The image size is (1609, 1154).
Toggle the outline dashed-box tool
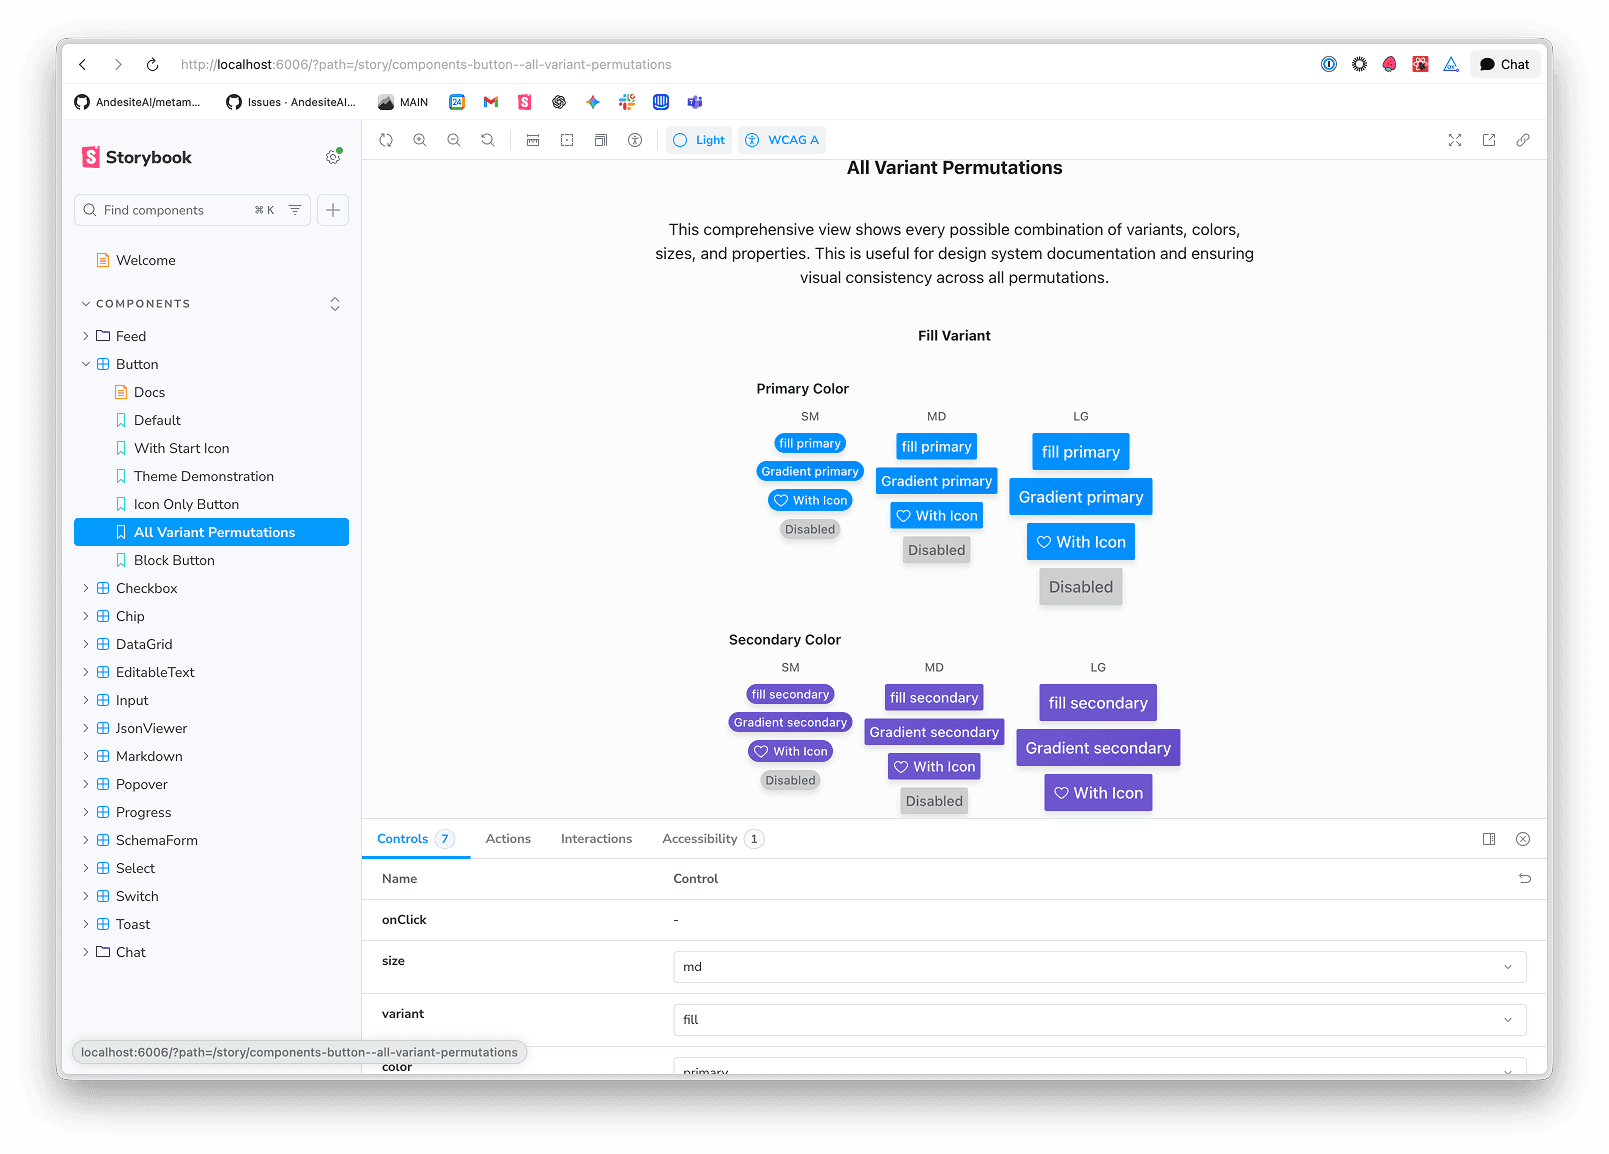click(567, 140)
